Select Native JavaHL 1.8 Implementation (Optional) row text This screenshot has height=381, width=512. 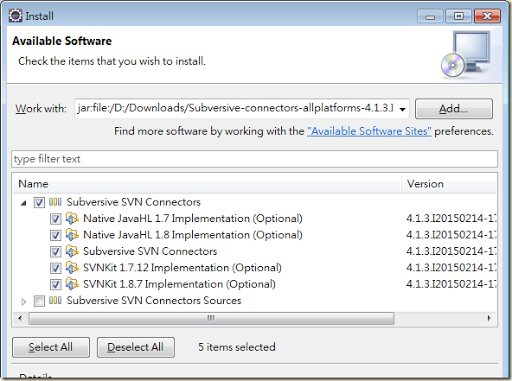point(193,235)
